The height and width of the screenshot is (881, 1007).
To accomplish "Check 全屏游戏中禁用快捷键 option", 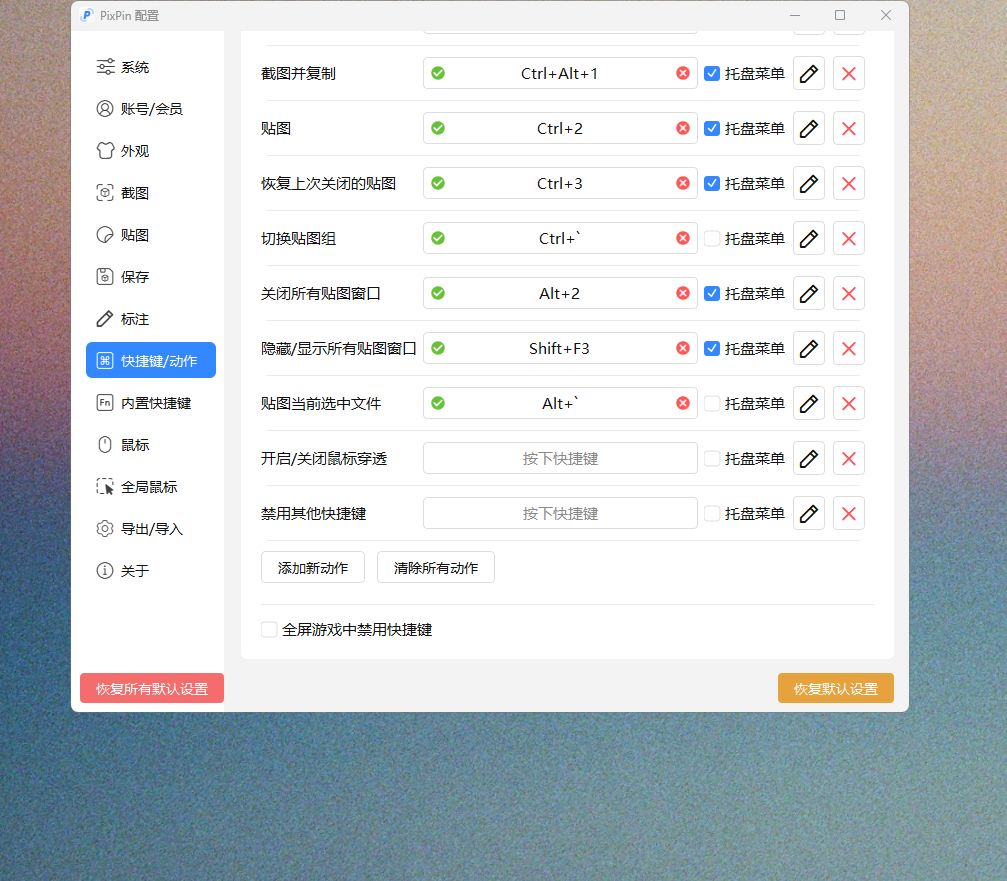I will click(x=268, y=629).
